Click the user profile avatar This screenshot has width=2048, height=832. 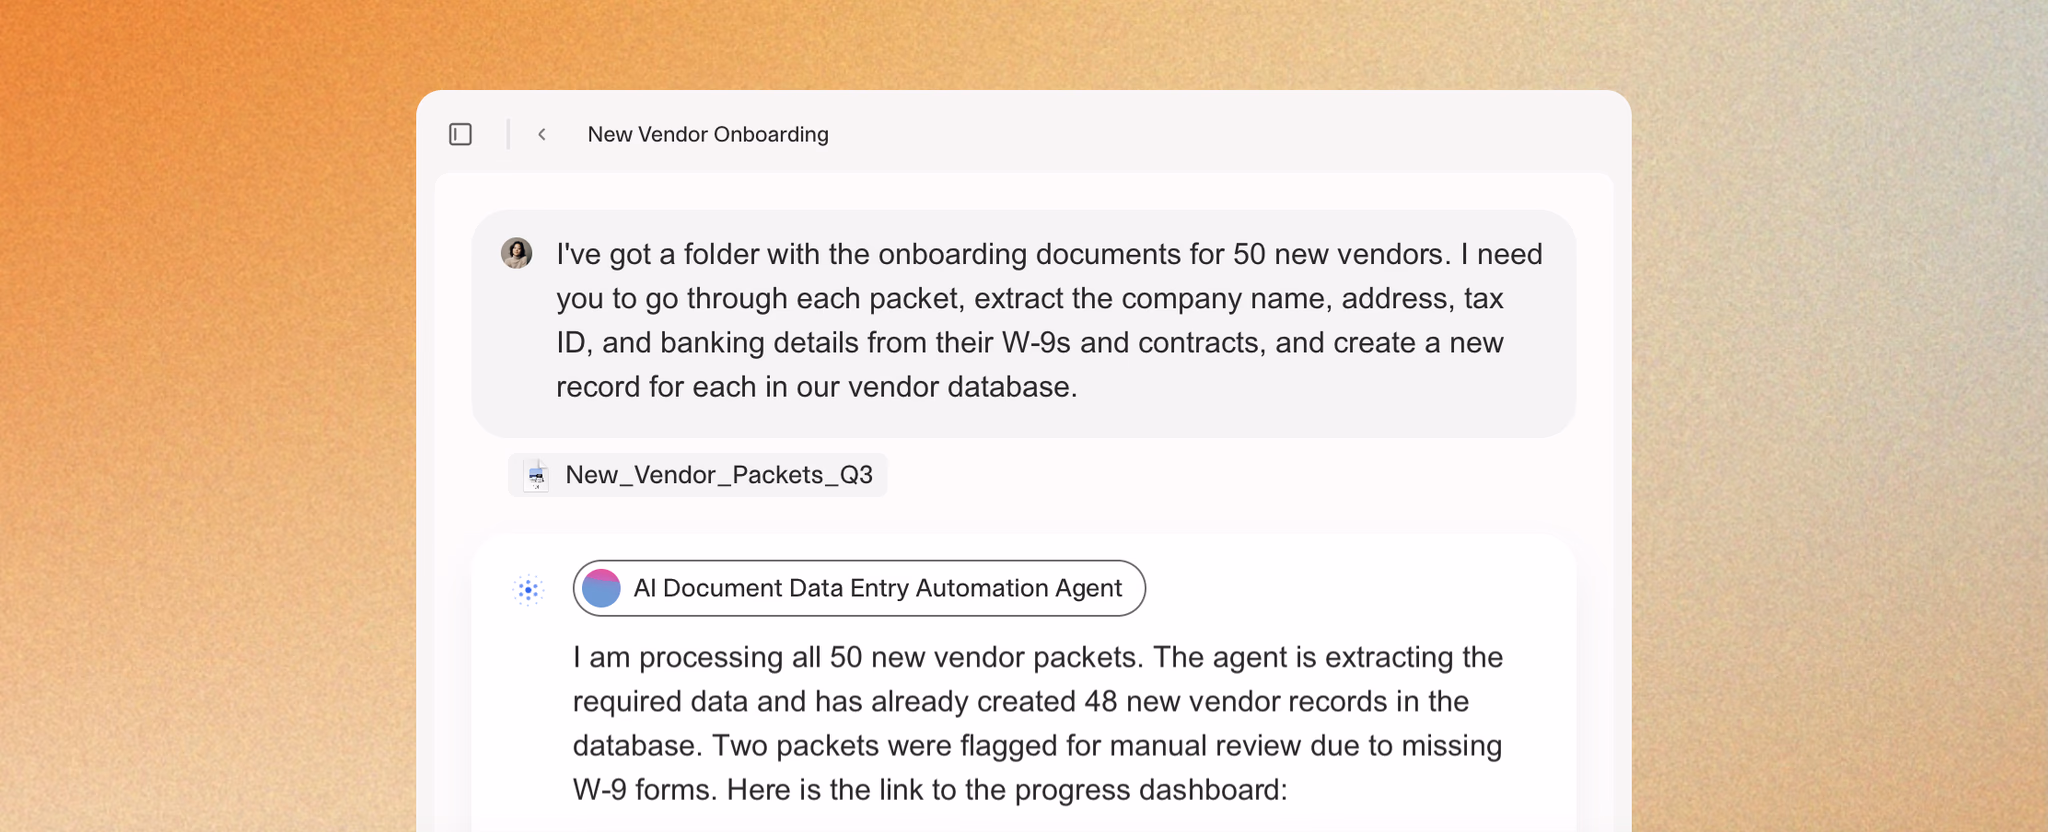click(517, 253)
